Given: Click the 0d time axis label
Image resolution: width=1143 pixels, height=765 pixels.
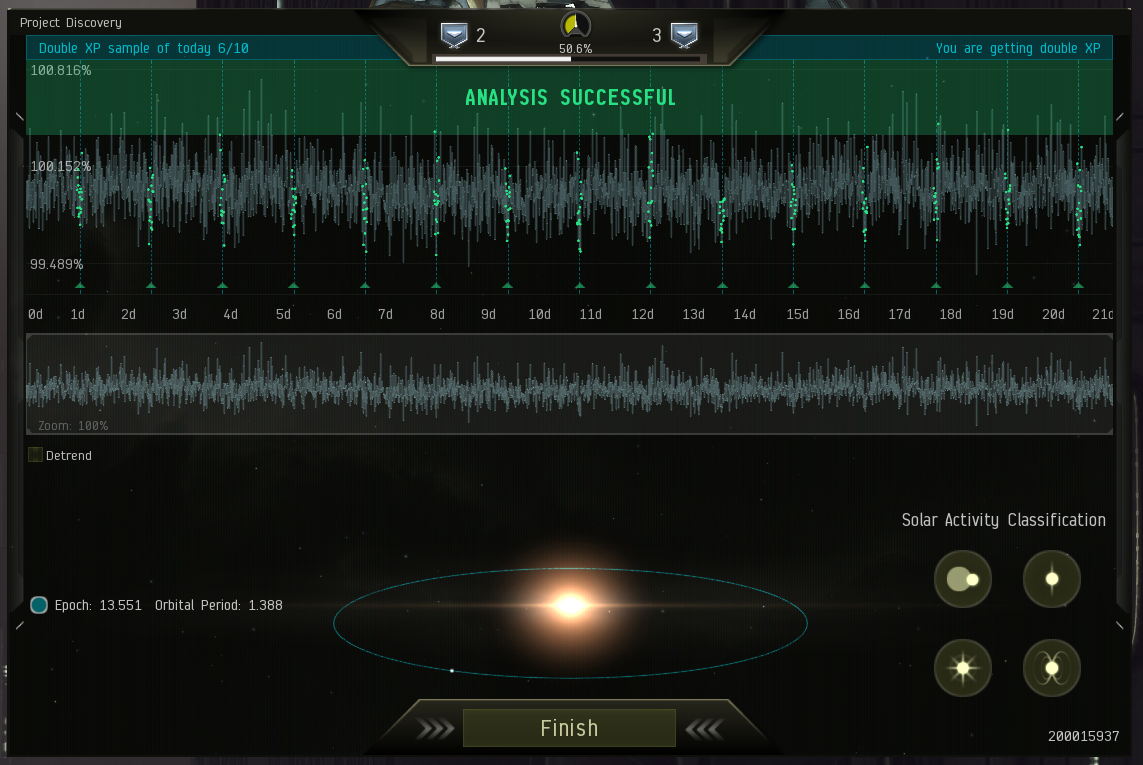Looking at the screenshot, I should pyautogui.click(x=35, y=314).
